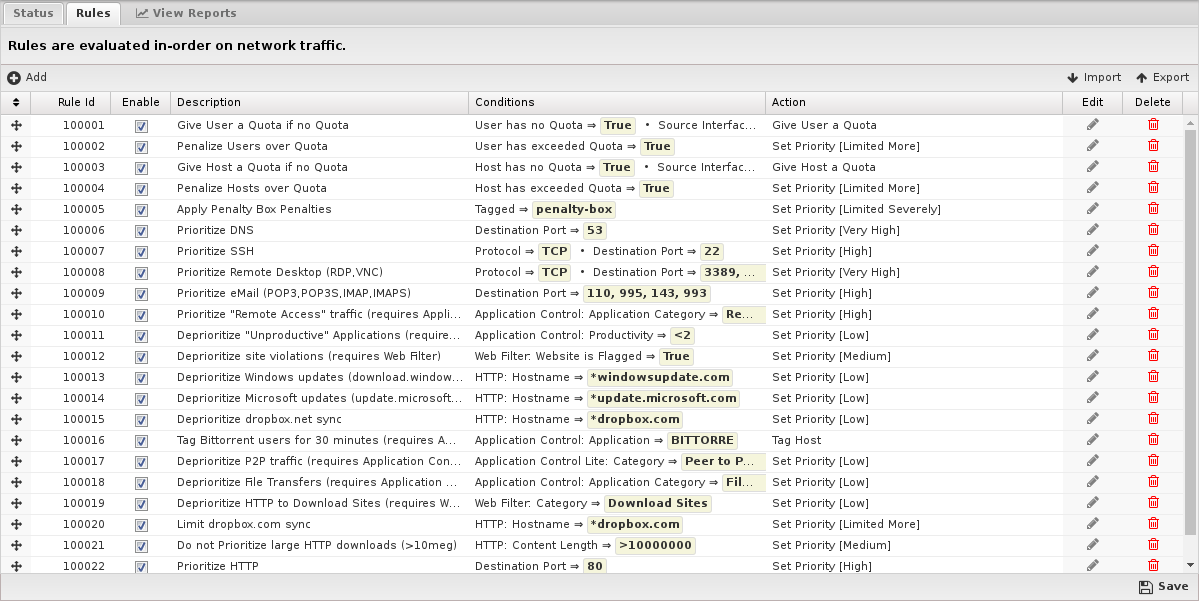Delete the Prioritize SSH rule
The width and height of the screenshot is (1199, 601).
[x=1152, y=250]
